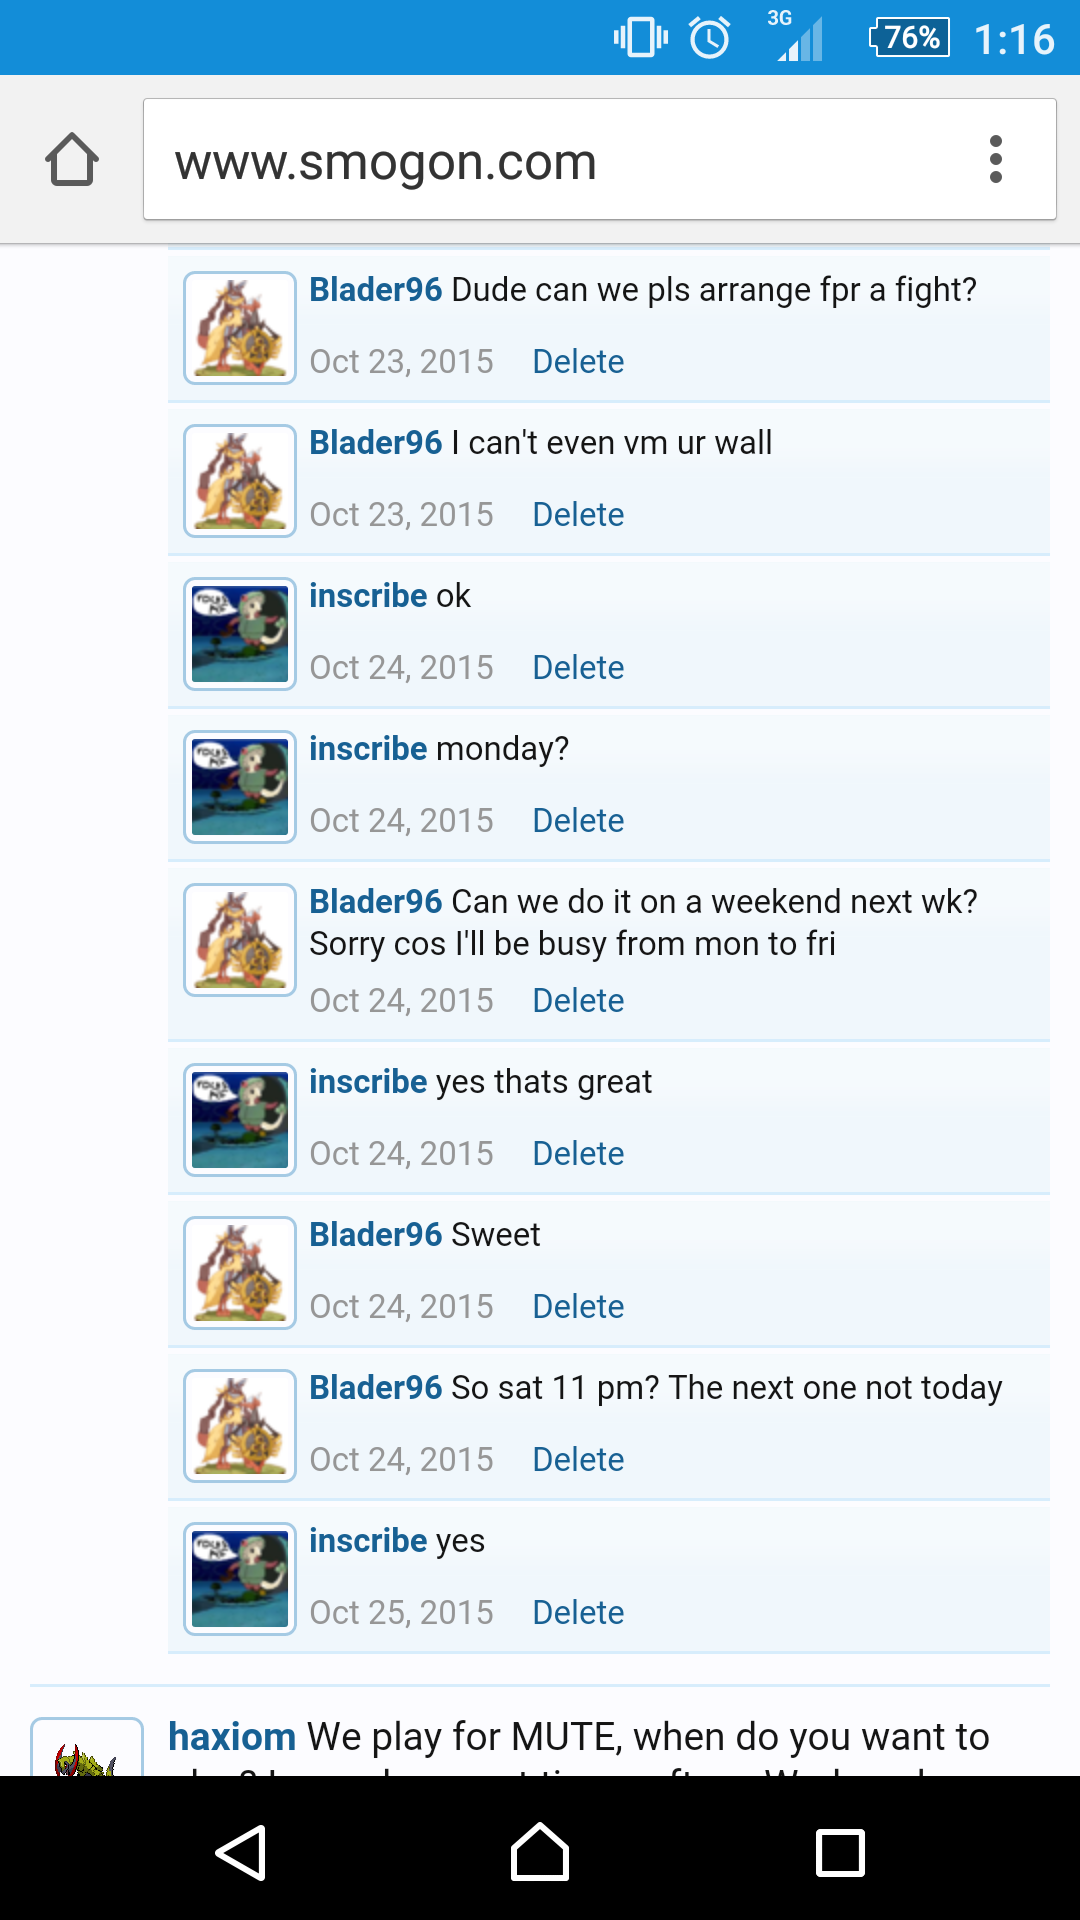The width and height of the screenshot is (1080, 1920).
Task: Tap Blader96's avatar beside "So sat 11 pm?"
Action: (240, 1426)
